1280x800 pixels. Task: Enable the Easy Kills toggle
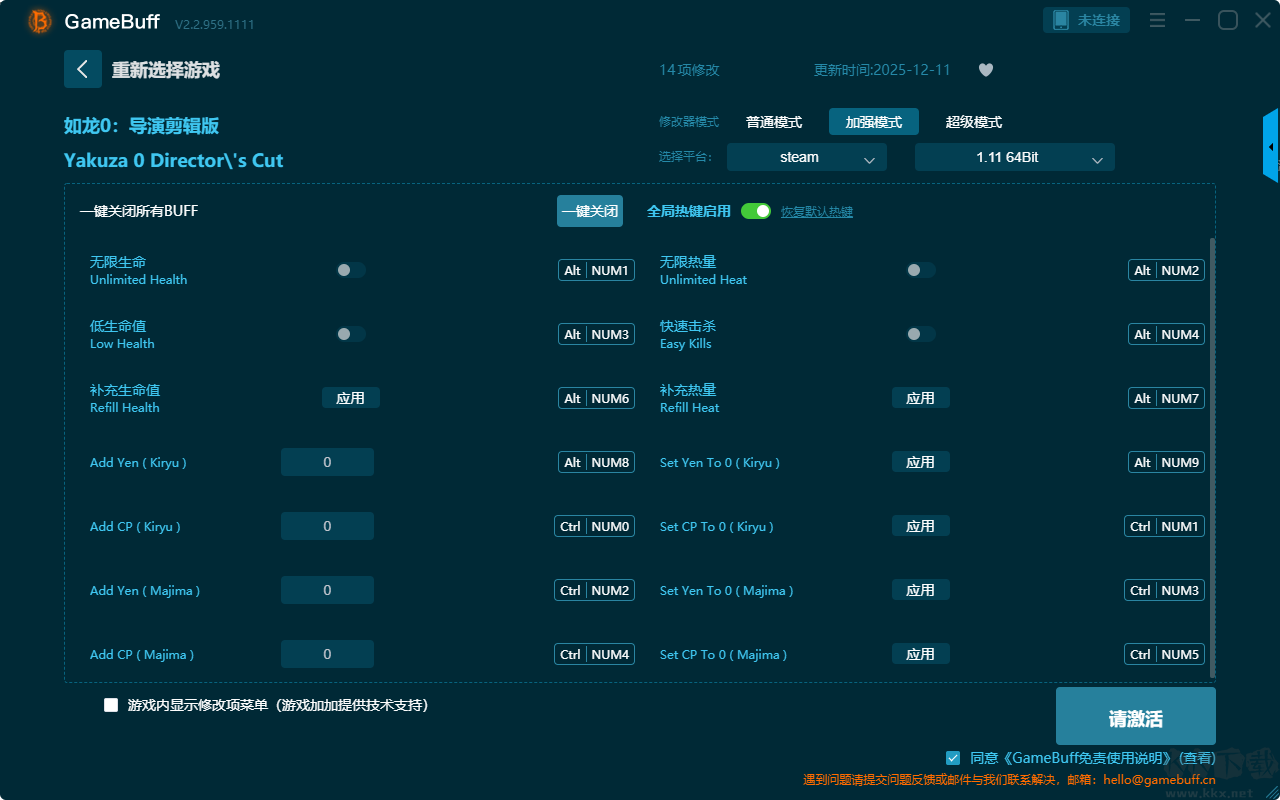click(x=920, y=334)
